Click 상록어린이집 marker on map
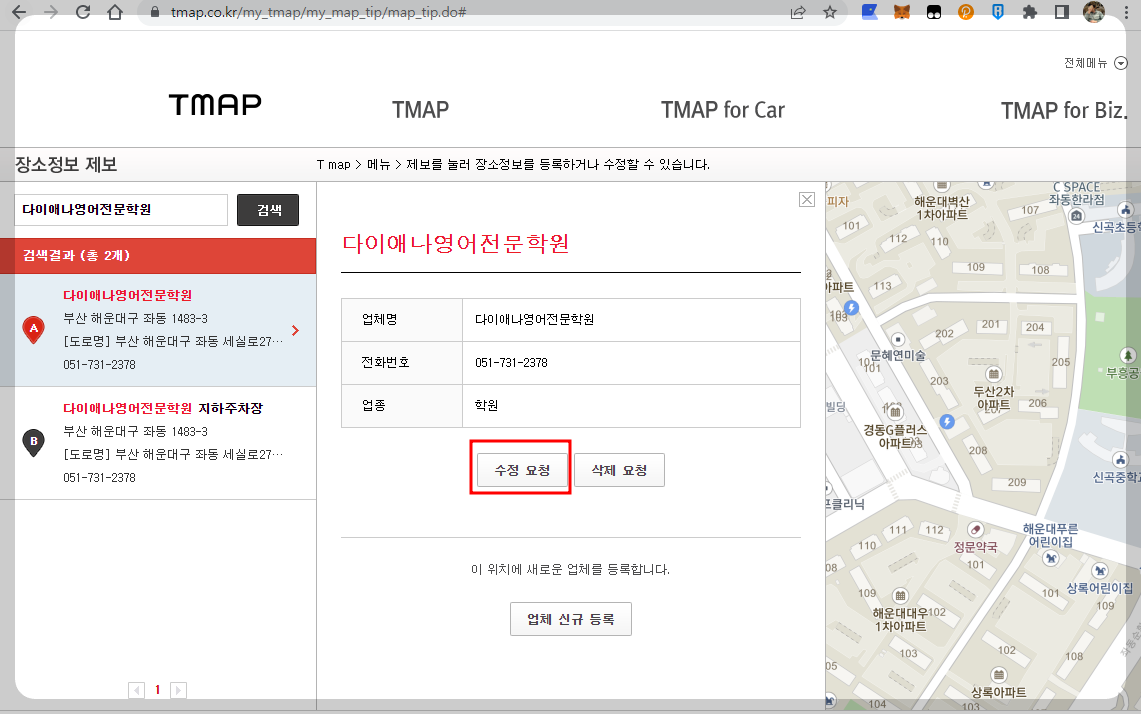The height and width of the screenshot is (714, 1141). pyautogui.click(x=1100, y=571)
